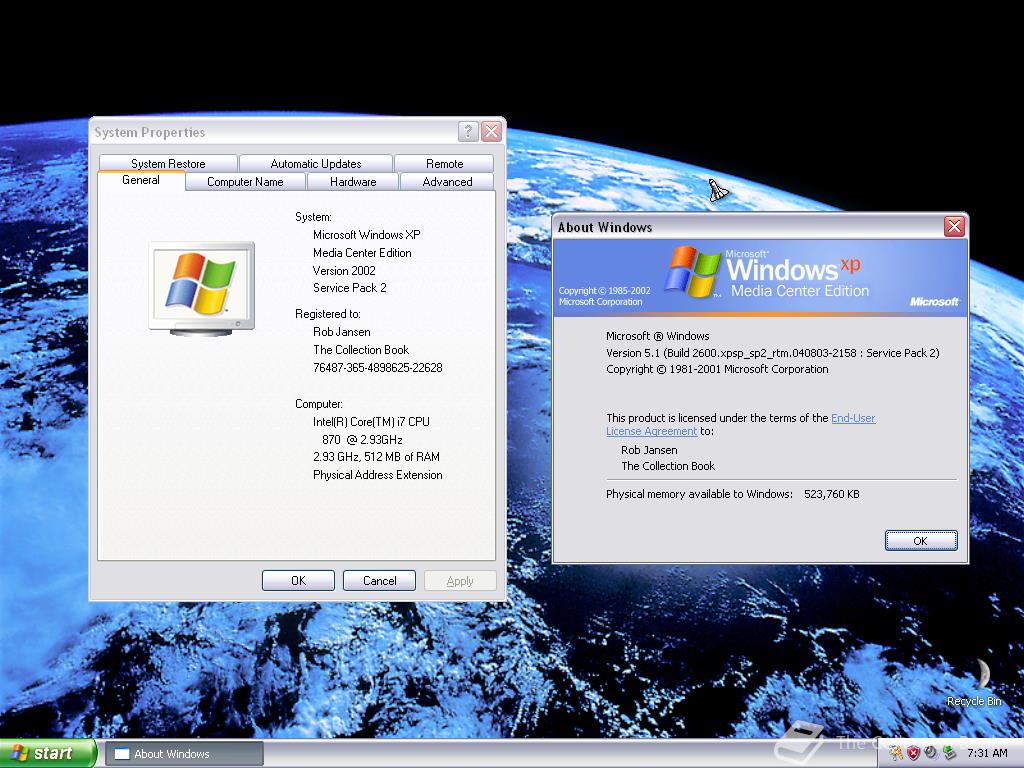Select the General tab

(141, 180)
